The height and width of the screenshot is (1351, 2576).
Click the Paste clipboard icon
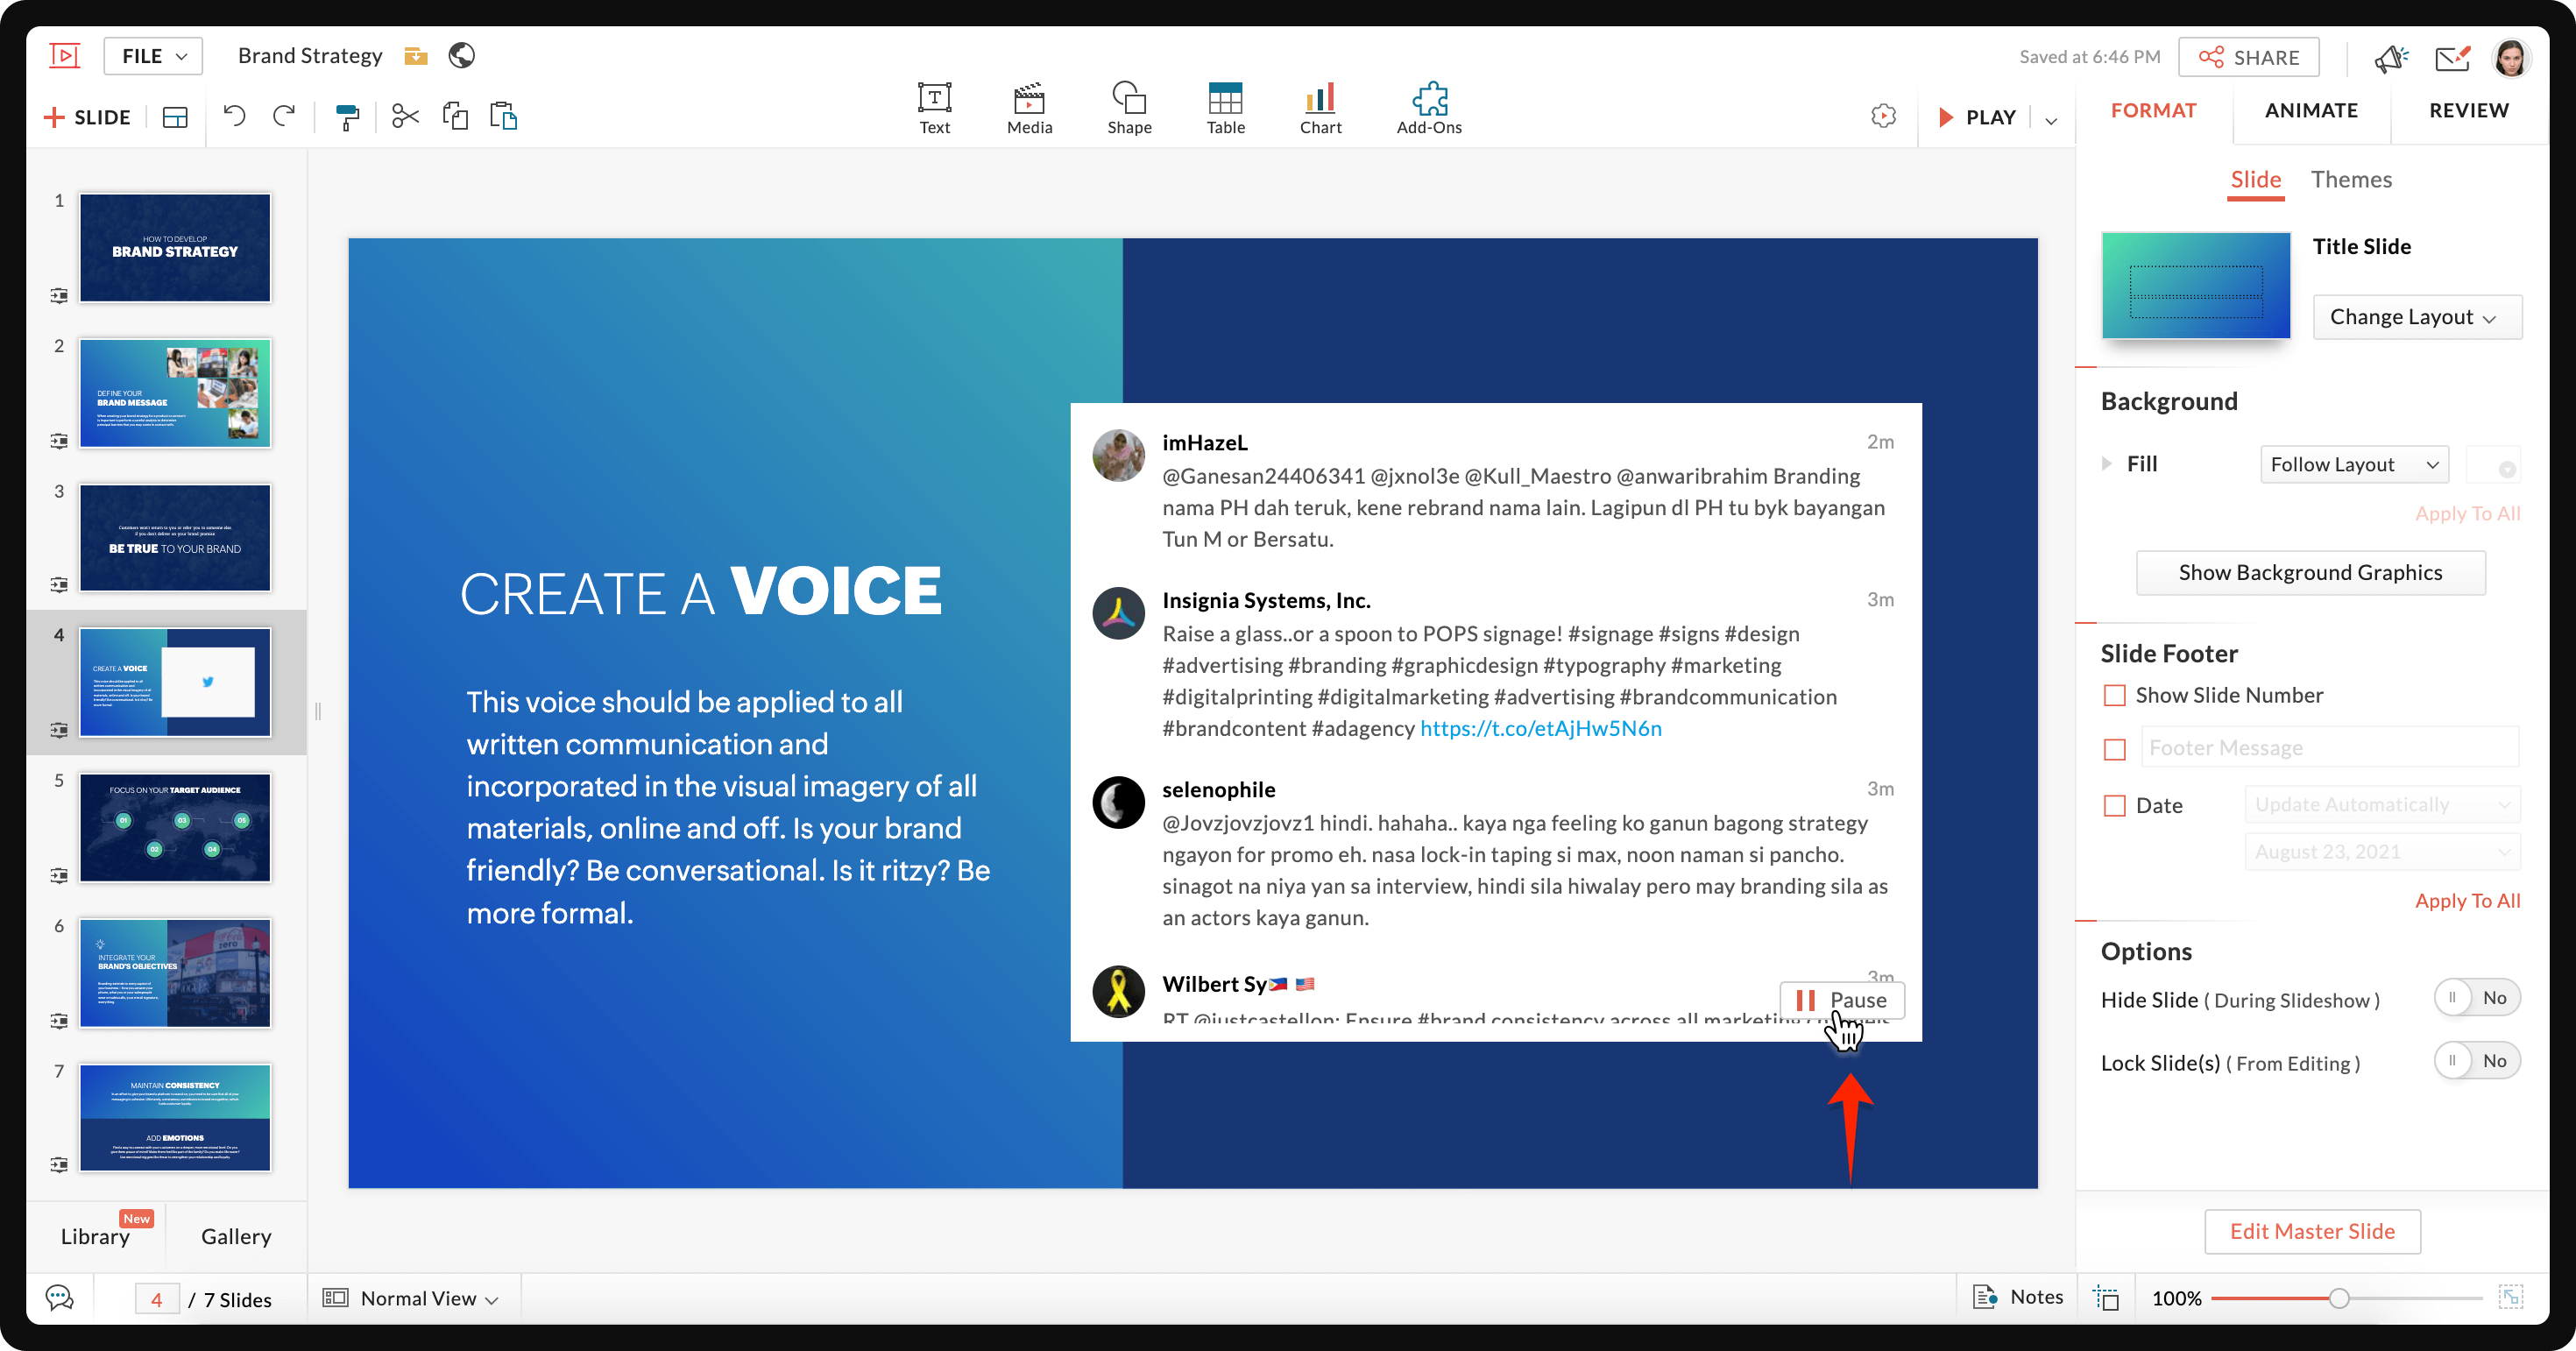pyautogui.click(x=503, y=117)
